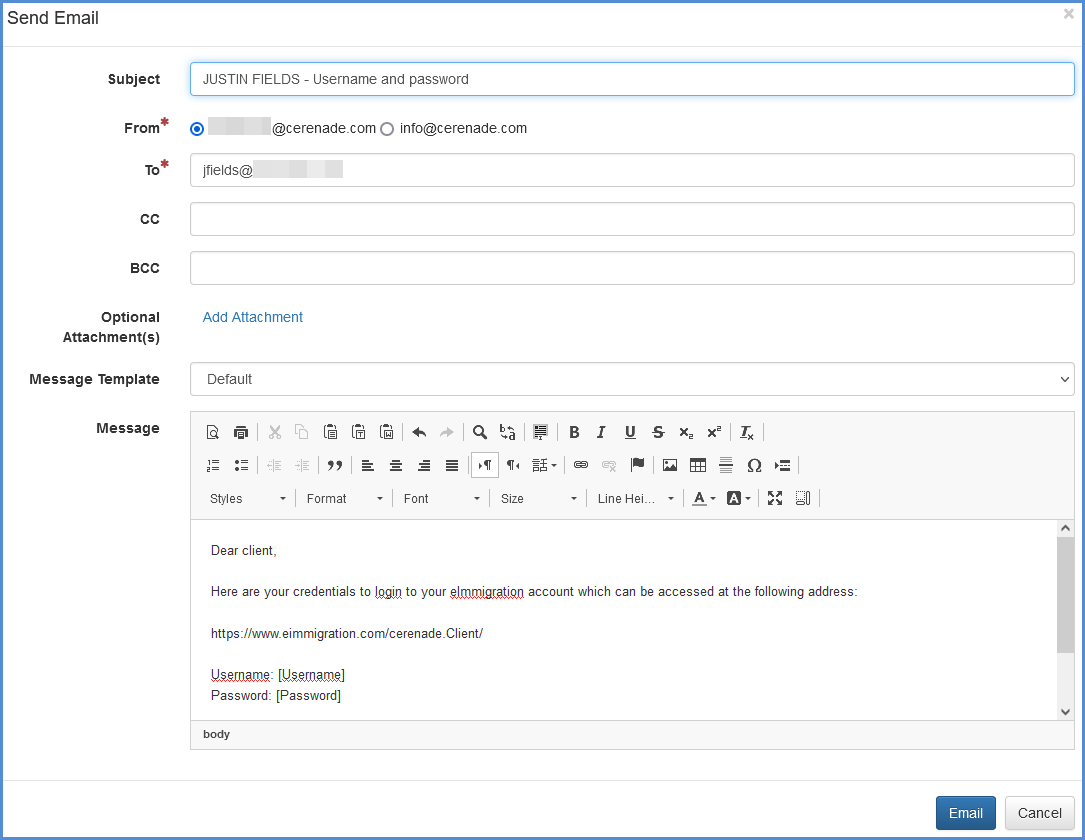This screenshot has width=1085, height=840.
Task: Insert an image into the message body
Action: coord(669,464)
